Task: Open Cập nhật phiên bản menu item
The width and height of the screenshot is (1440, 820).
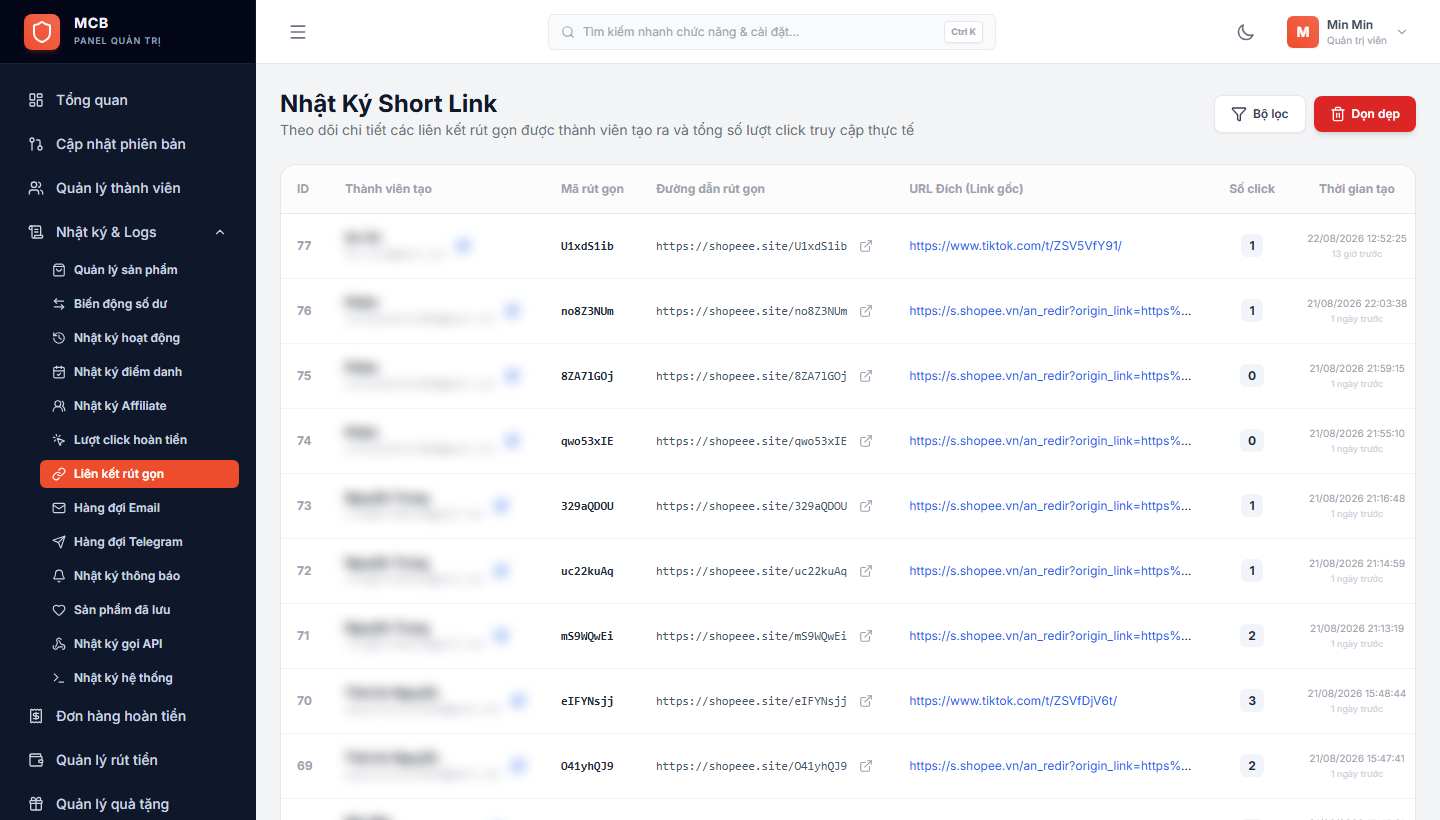Action: [128, 144]
